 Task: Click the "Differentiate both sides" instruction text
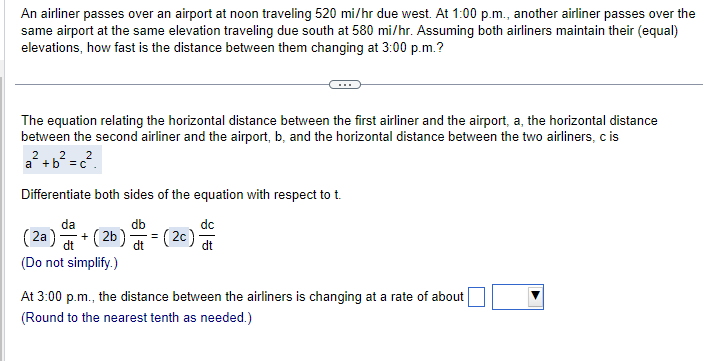pyautogui.click(x=181, y=195)
